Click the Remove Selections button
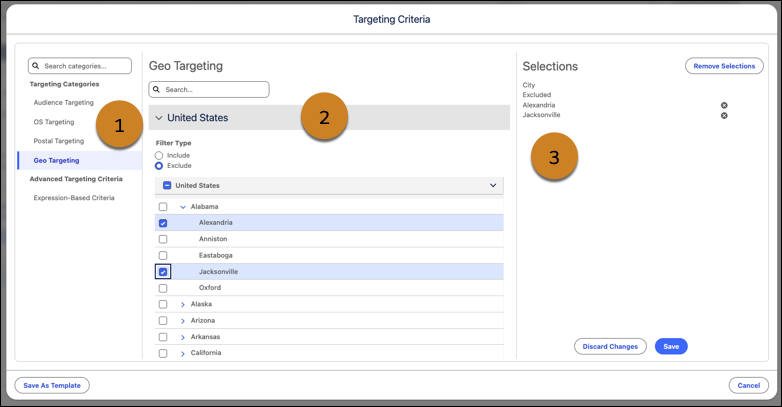782x407 pixels. [724, 66]
